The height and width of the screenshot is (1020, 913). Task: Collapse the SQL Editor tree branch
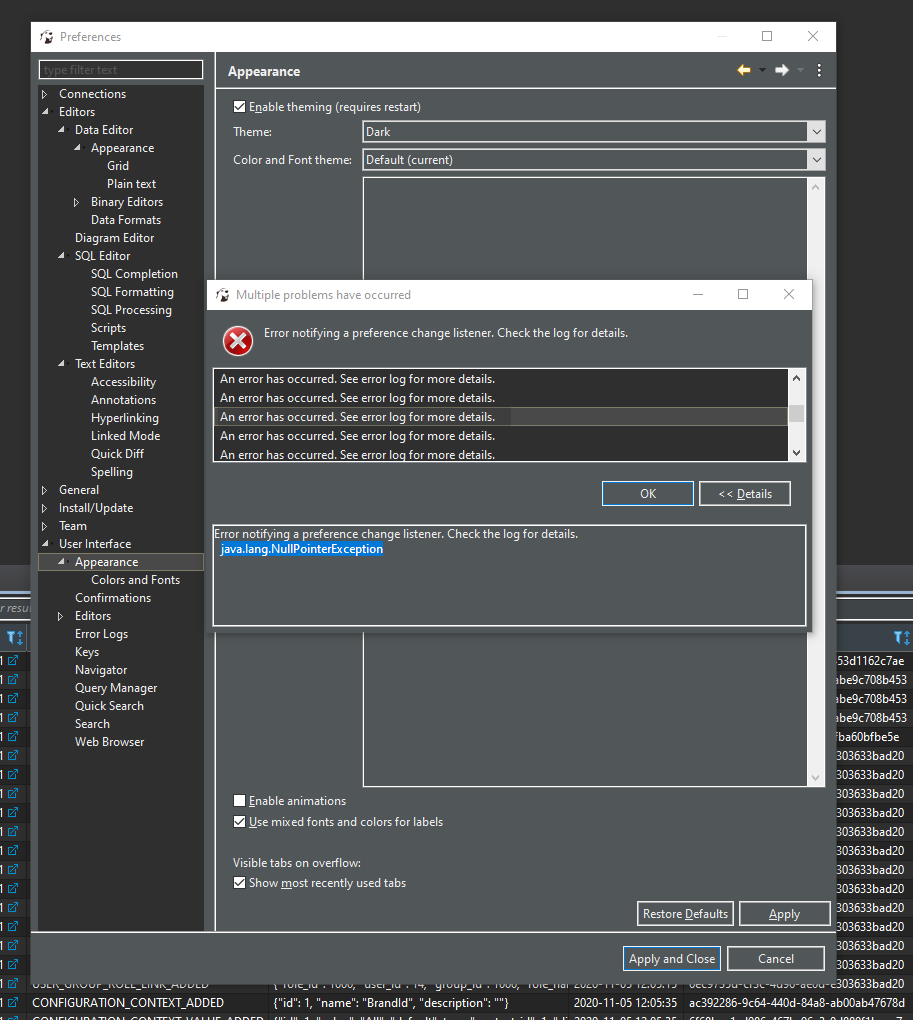pos(60,255)
